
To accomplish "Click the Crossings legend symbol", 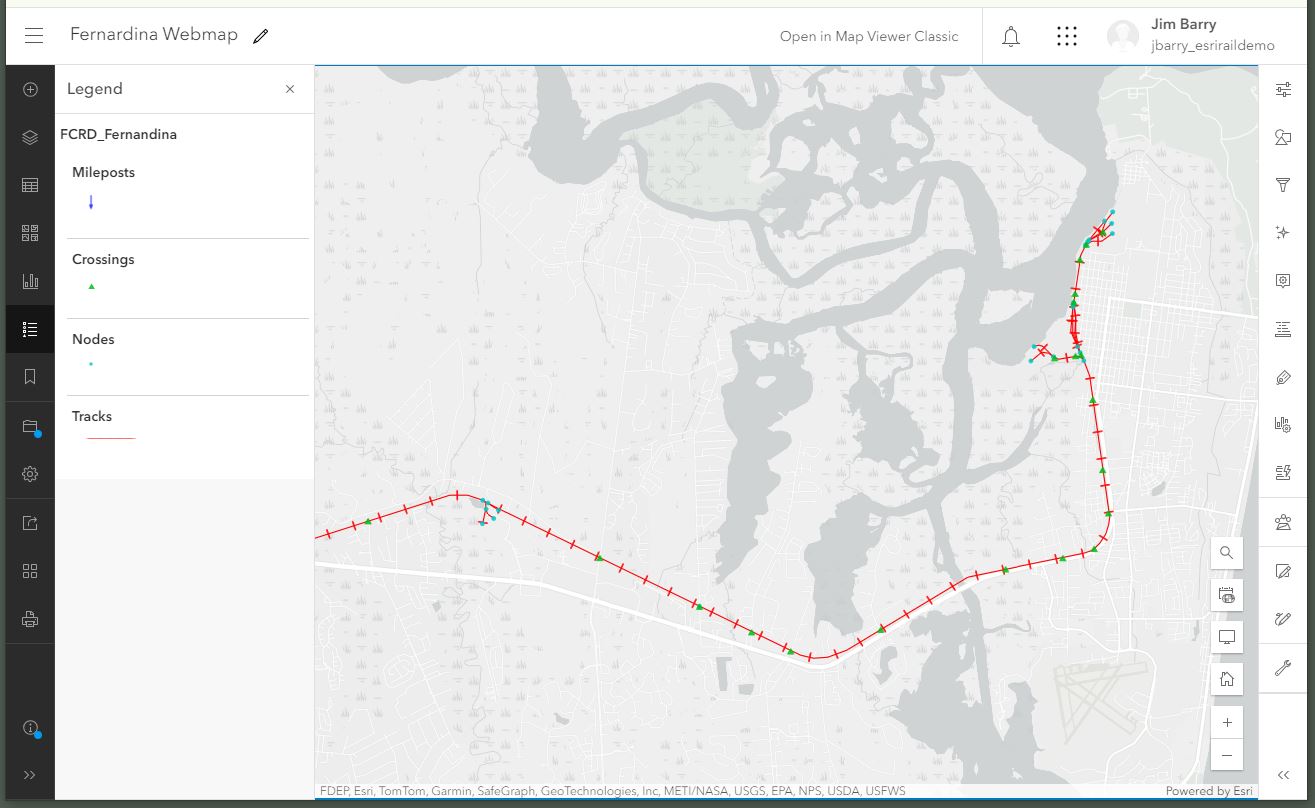I will [91, 286].
